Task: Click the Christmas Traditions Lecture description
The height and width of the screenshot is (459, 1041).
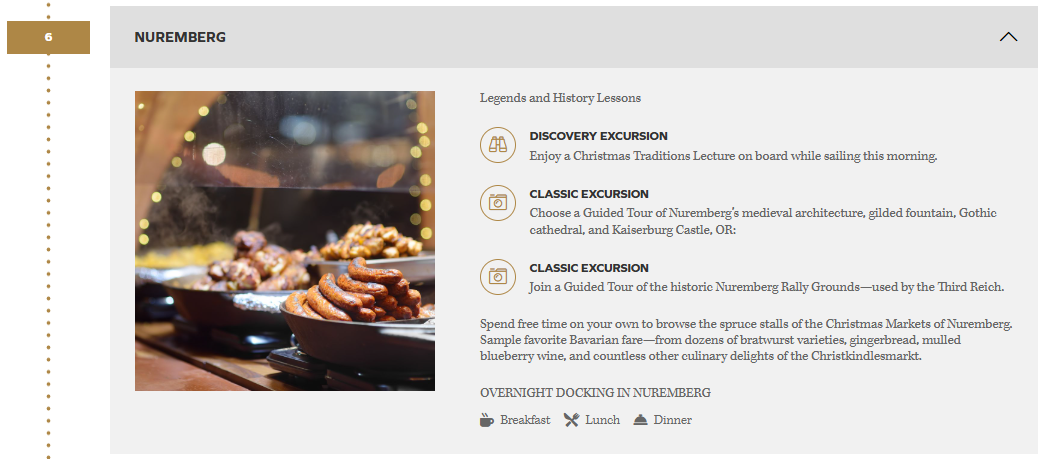Action: 733,156
